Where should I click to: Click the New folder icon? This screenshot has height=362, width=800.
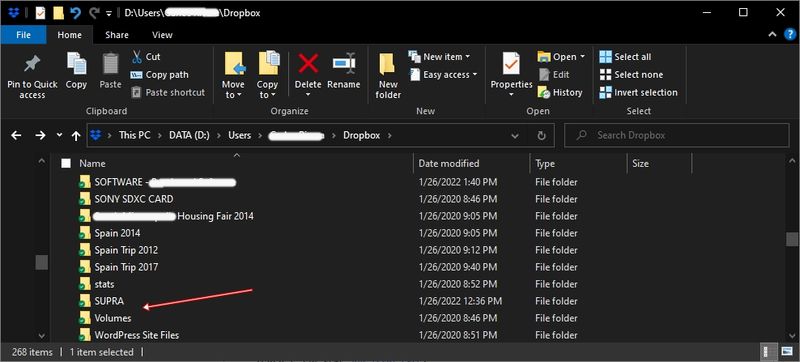[x=387, y=64]
